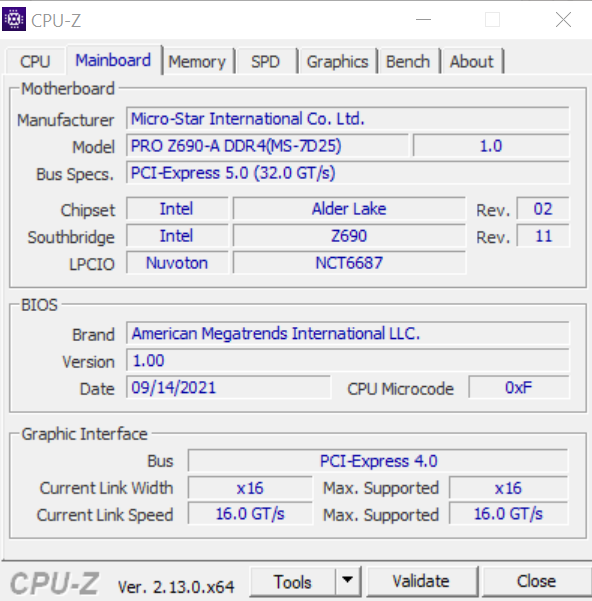
Task: Select the Z690 southbridge value
Action: point(349,236)
